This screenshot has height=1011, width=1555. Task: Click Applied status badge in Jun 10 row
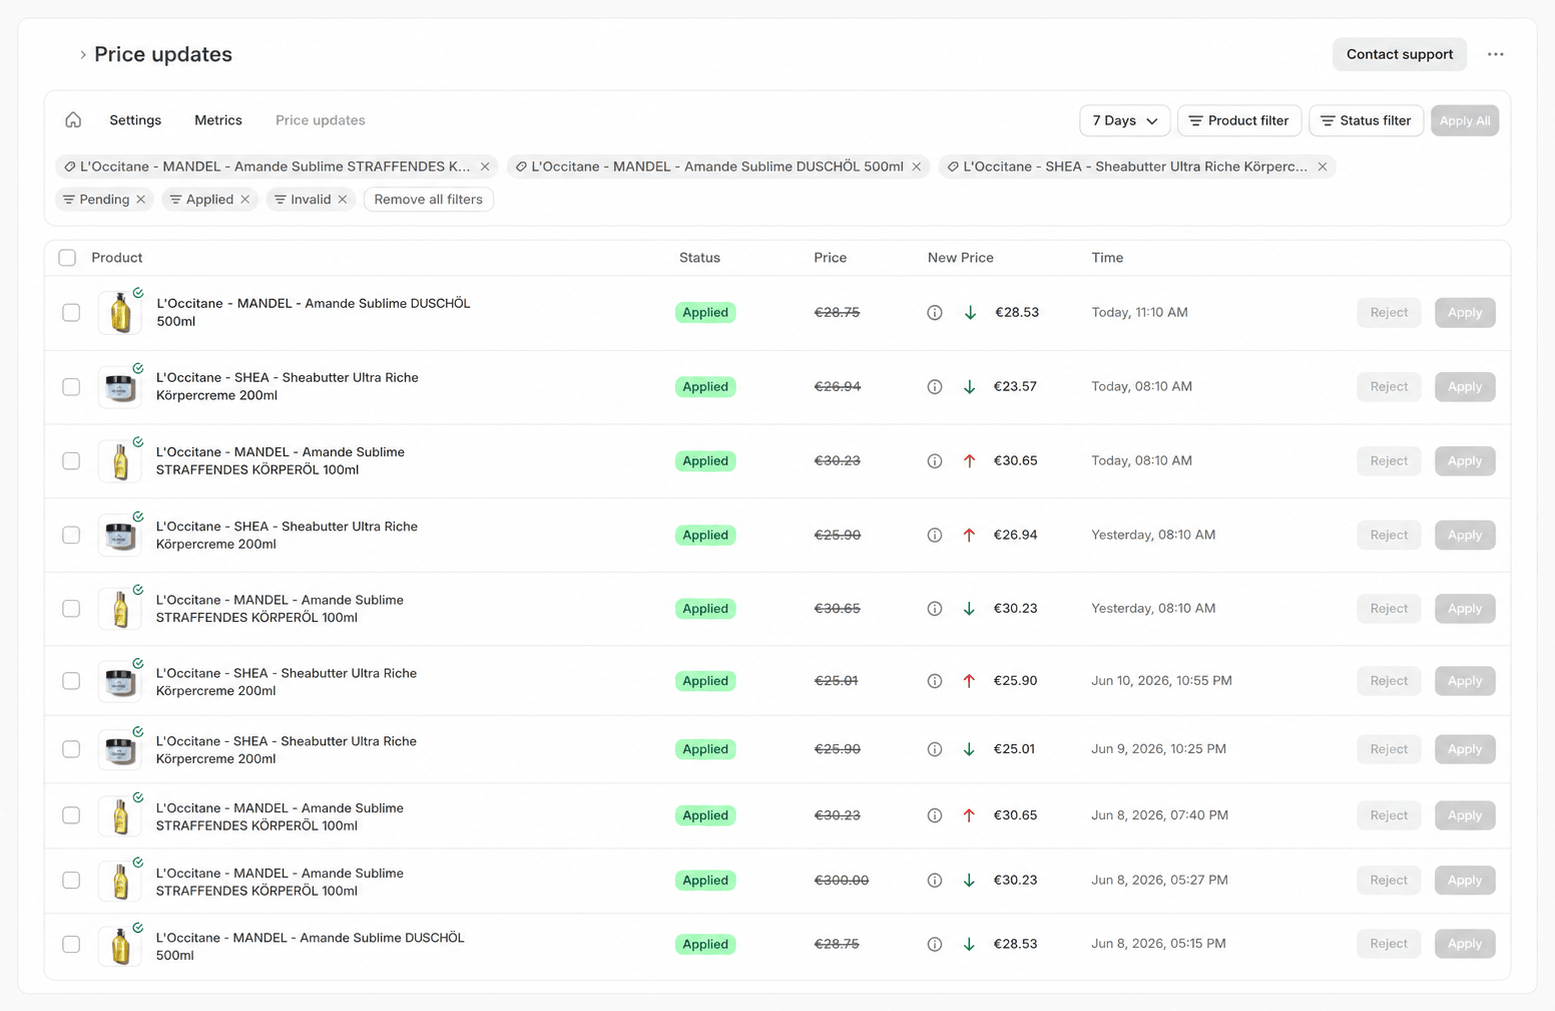coord(705,681)
